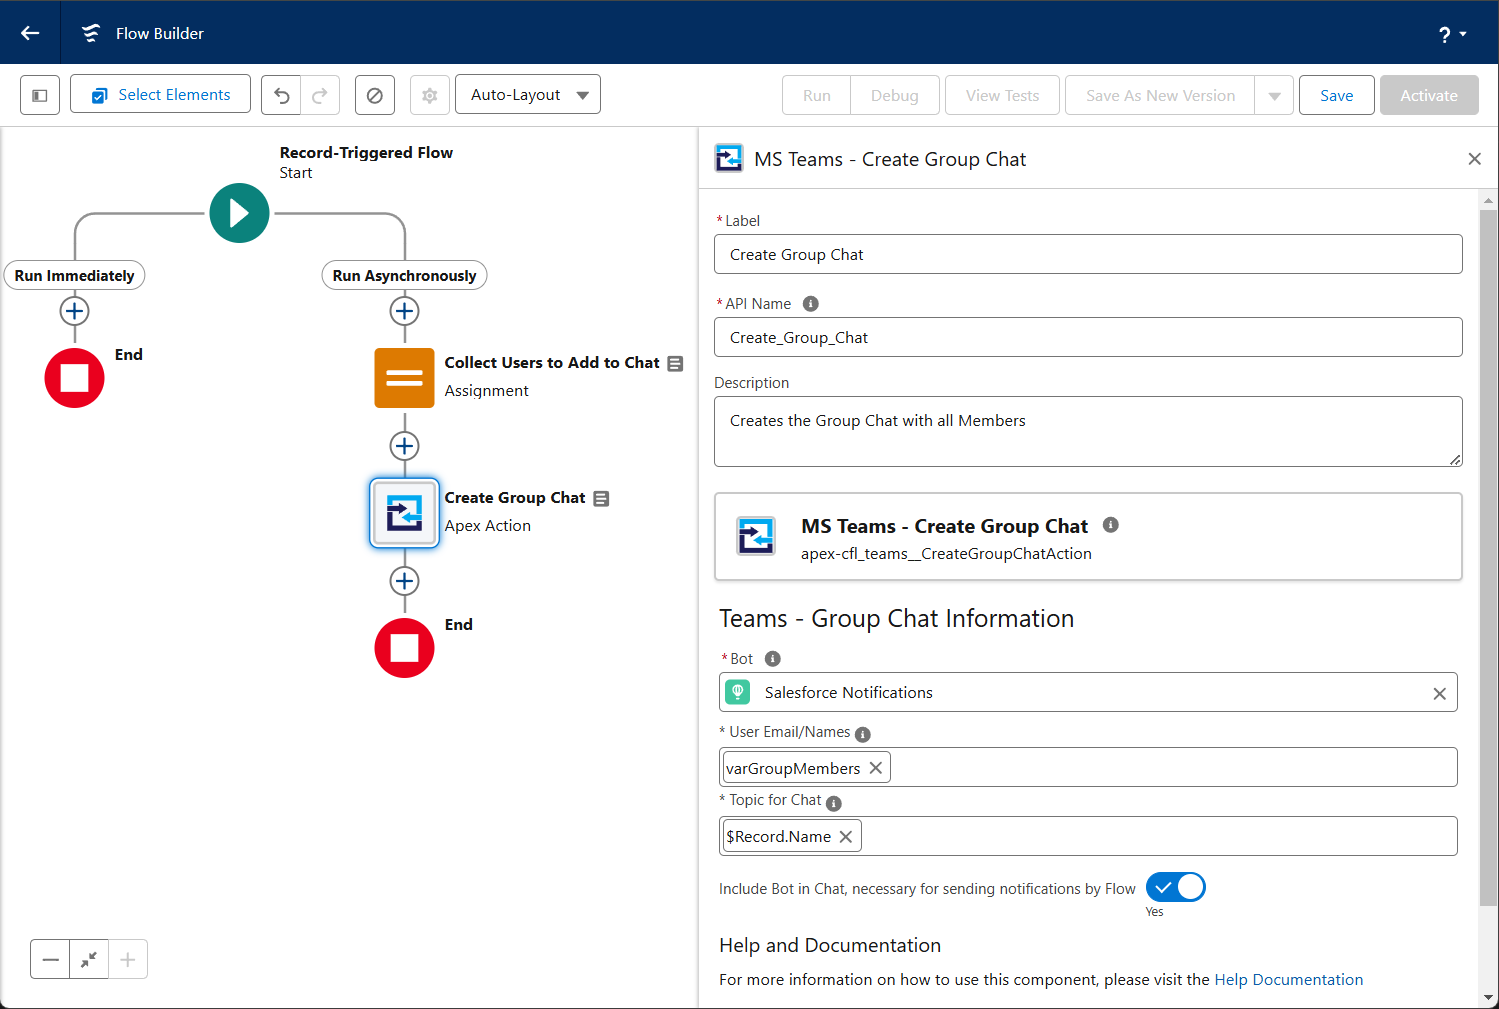Click the Debug button
The height and width of the screenshot is (1009, 1499).
point(895,95)
